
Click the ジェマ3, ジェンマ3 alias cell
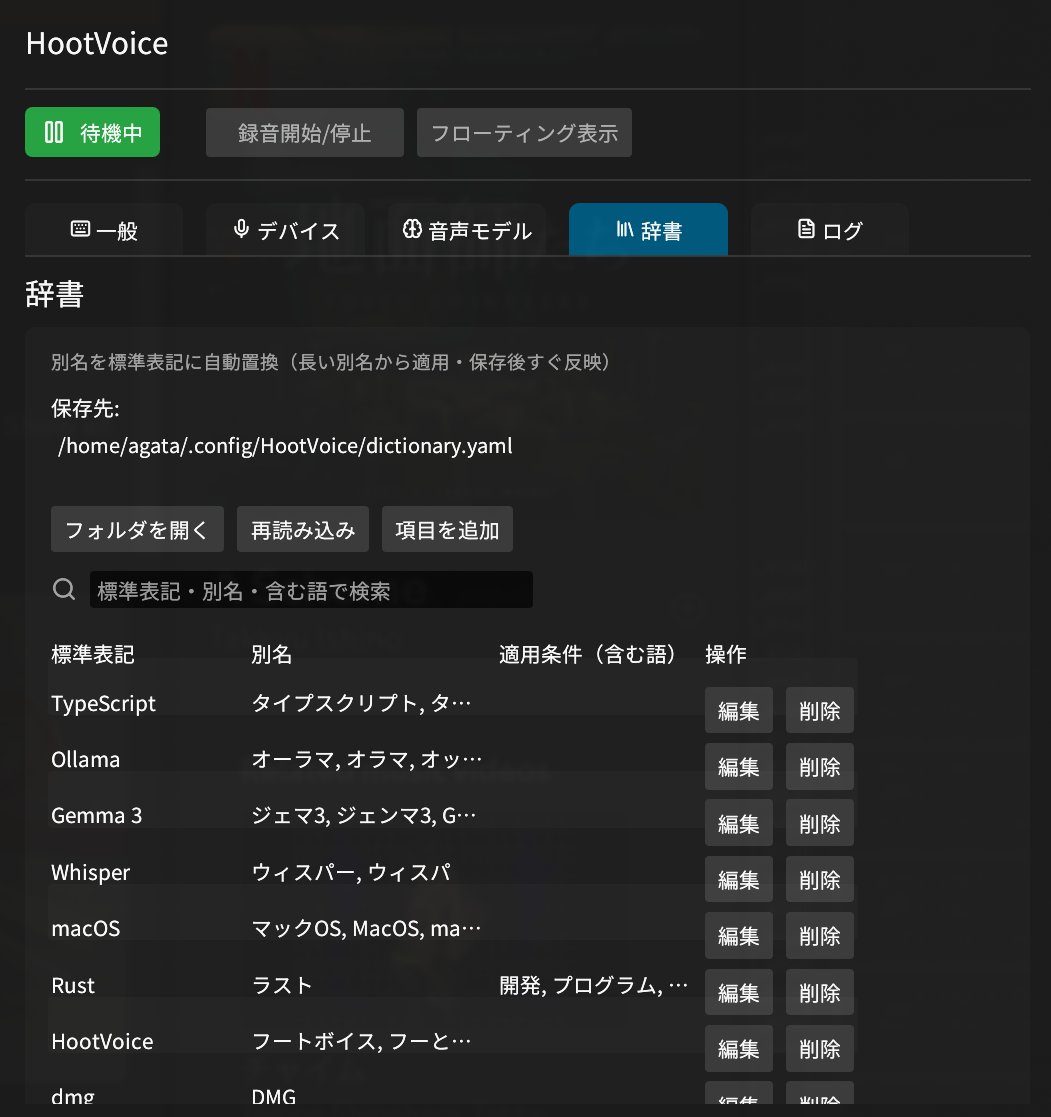pyautogui.click(x=363, y=815)
